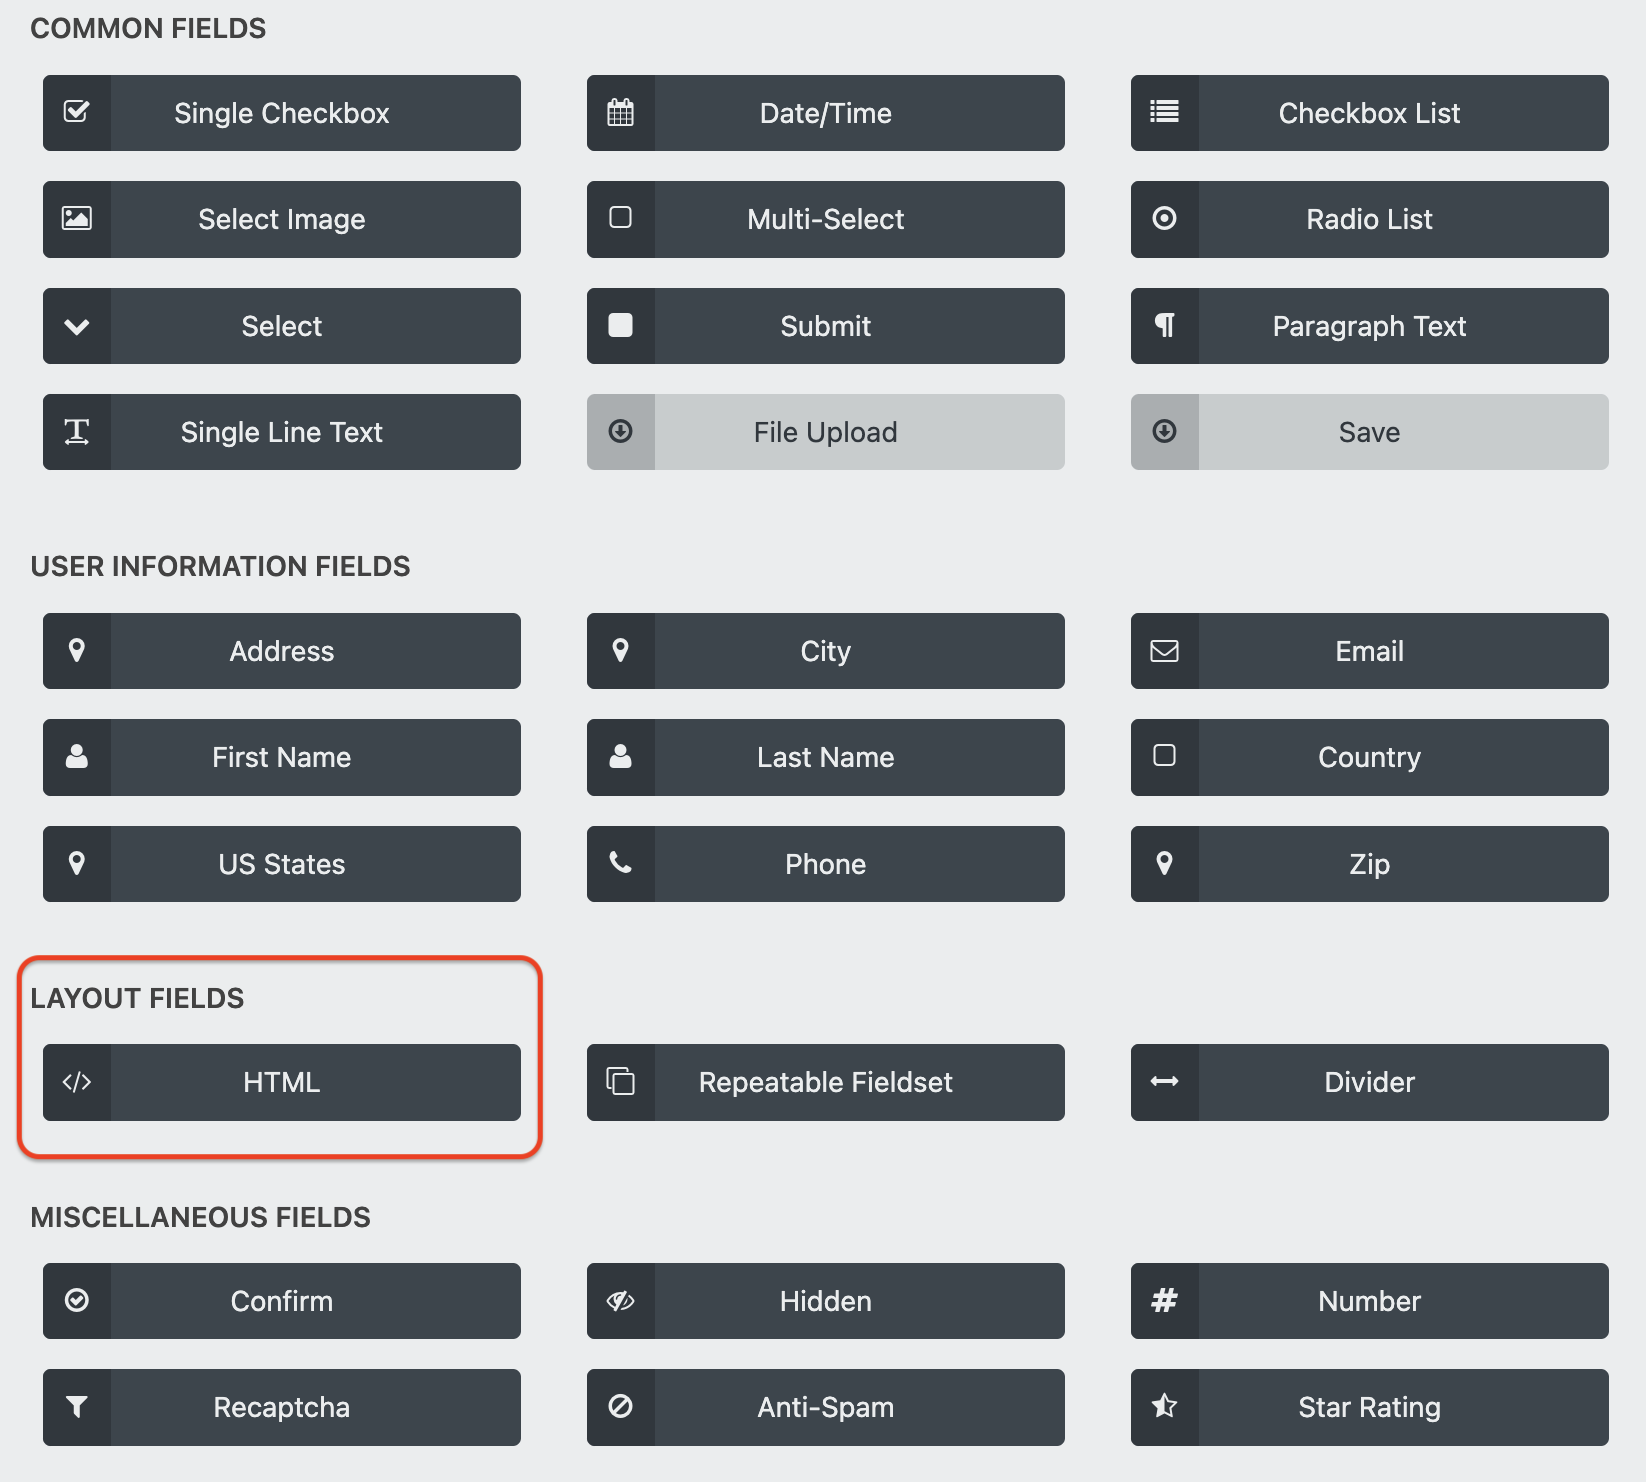Click the phone handset icon on Phone field
1646x1482 pixels.
coord(620,864)
